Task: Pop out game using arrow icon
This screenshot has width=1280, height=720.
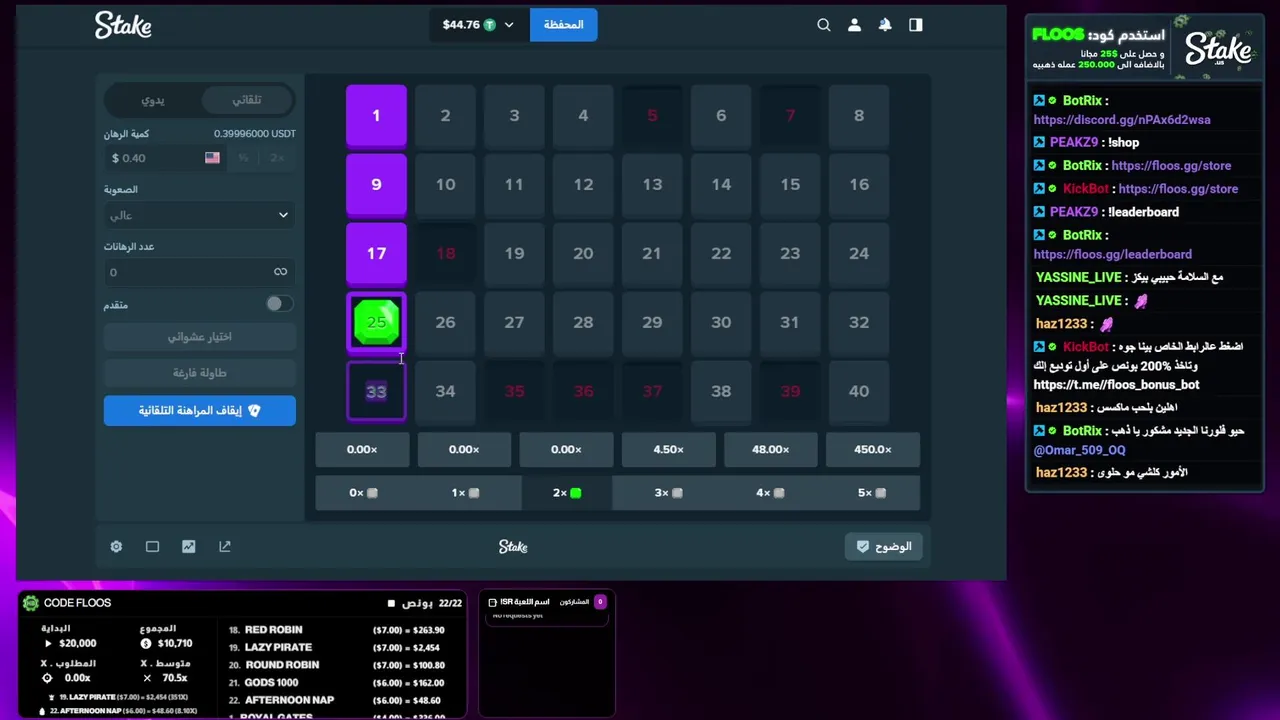Action: tap(225, 547)
